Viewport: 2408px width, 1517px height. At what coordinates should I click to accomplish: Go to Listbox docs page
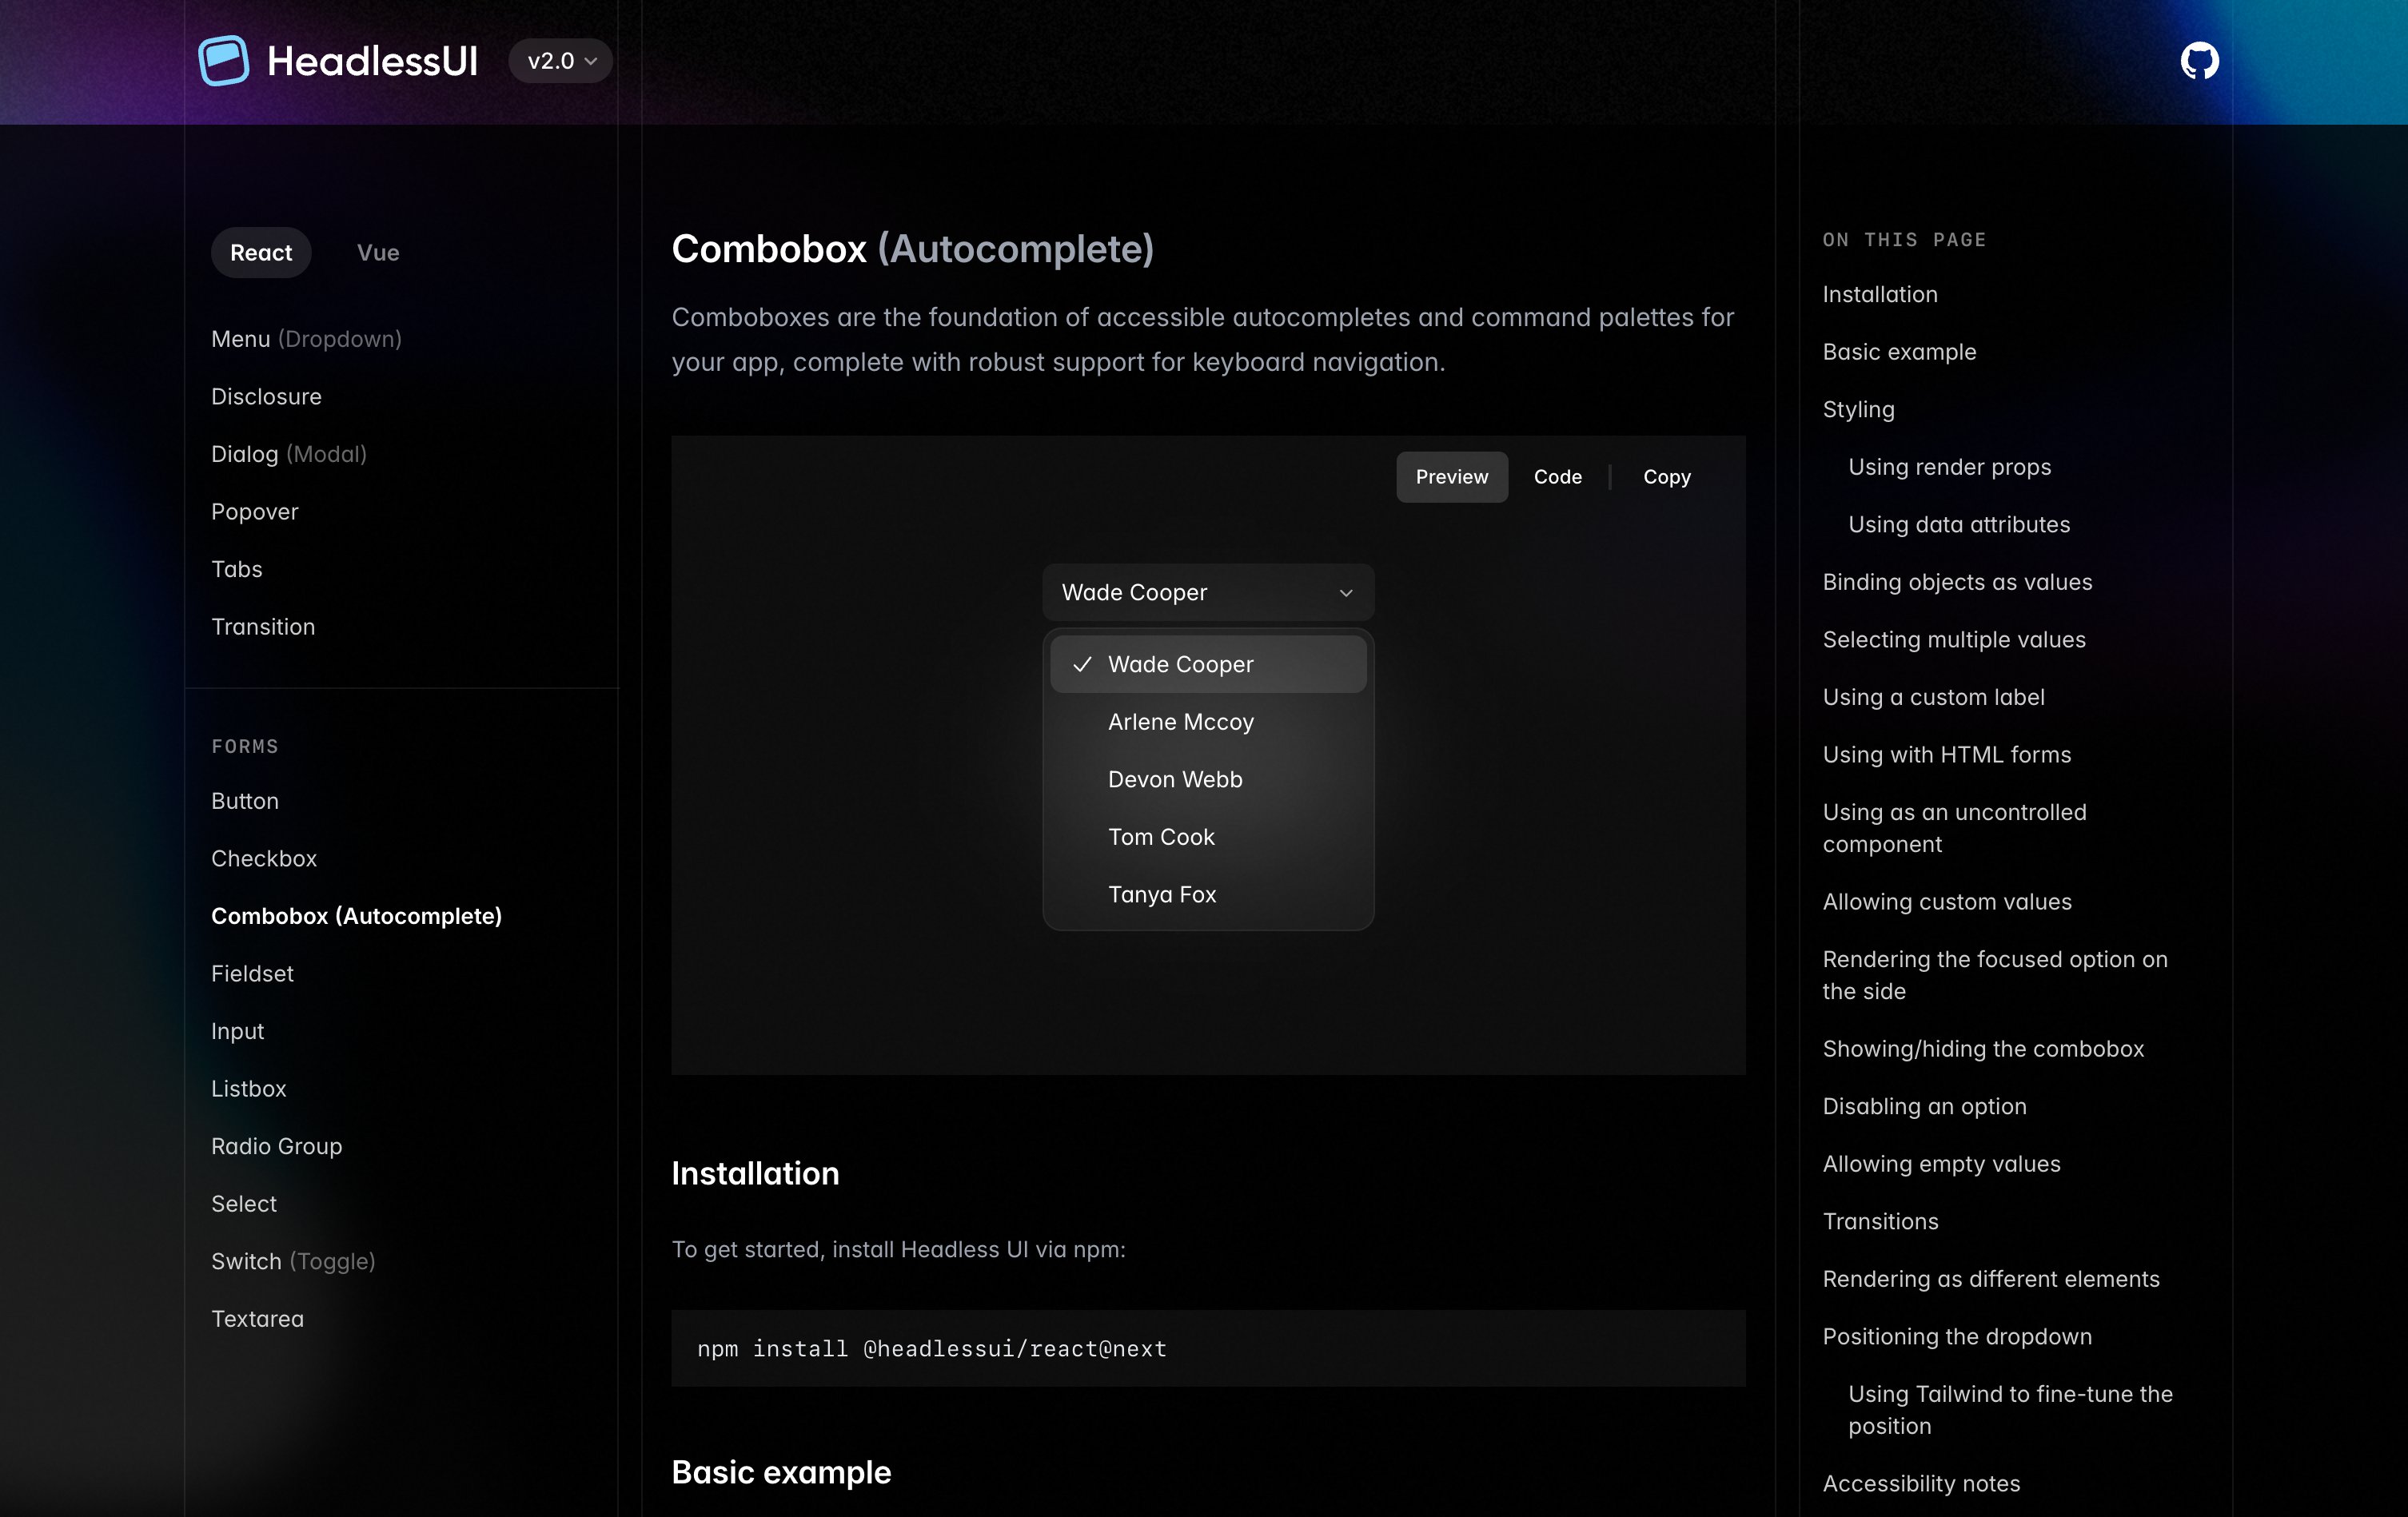pos(248,1089)
